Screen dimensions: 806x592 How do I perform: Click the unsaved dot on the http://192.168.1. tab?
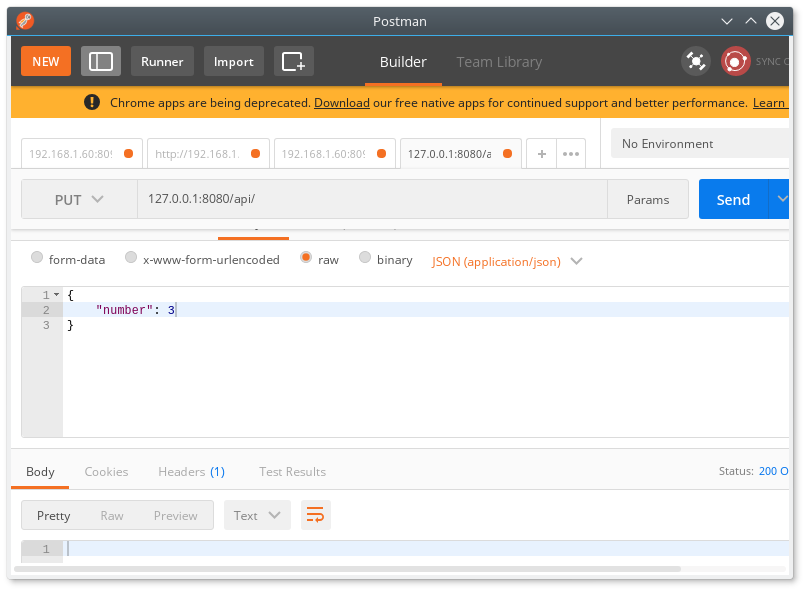point(255,154)
